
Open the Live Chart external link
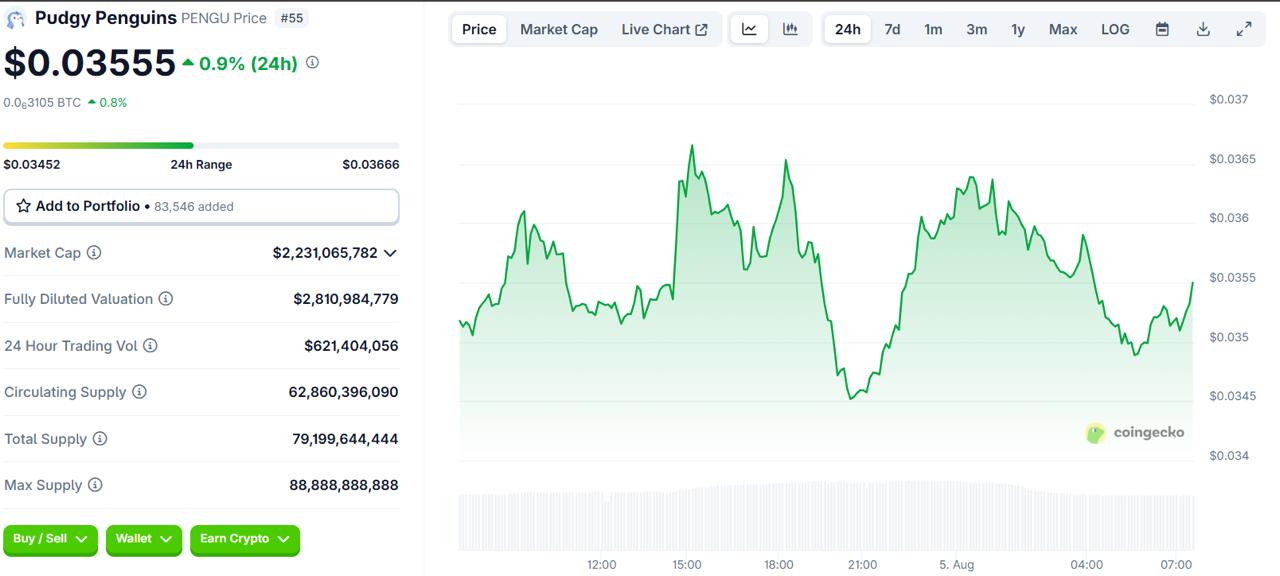pos(664,29)
